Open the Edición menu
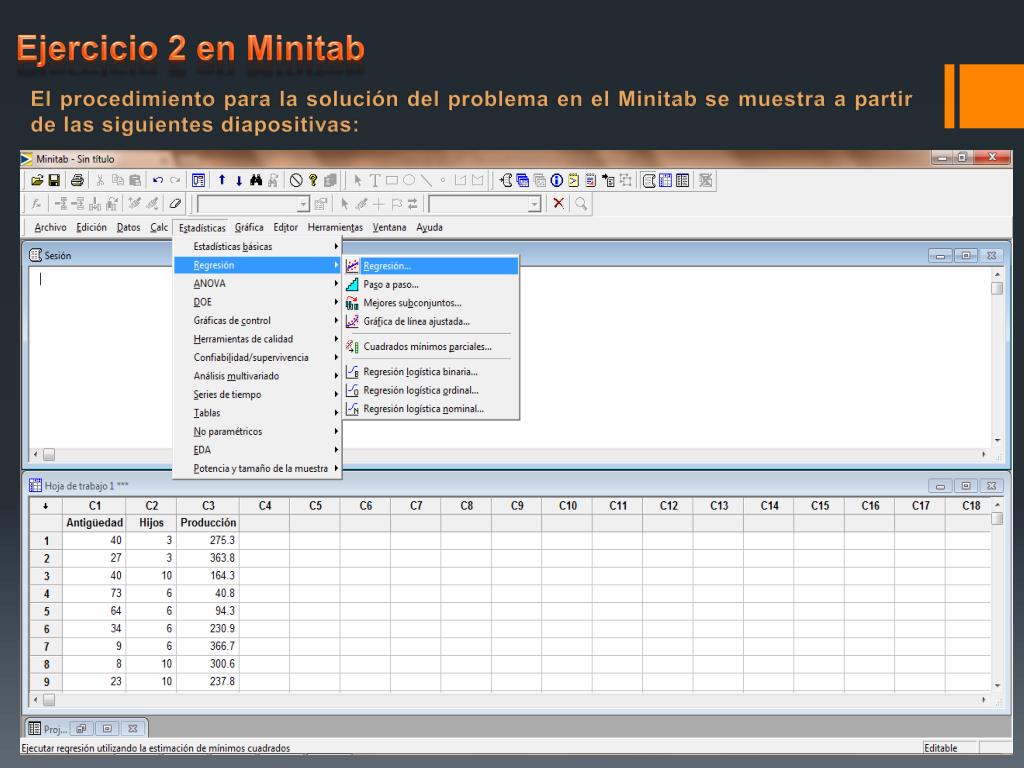 pos(91,227)
